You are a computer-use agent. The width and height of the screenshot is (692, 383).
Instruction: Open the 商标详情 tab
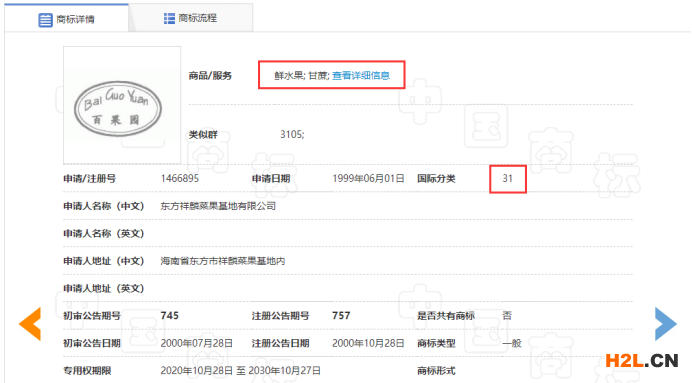pos(67,18)
